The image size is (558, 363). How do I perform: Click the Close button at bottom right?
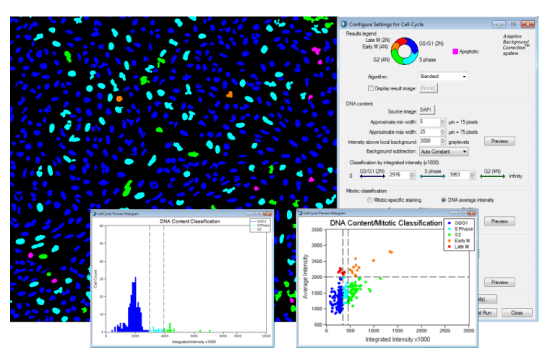517,312
